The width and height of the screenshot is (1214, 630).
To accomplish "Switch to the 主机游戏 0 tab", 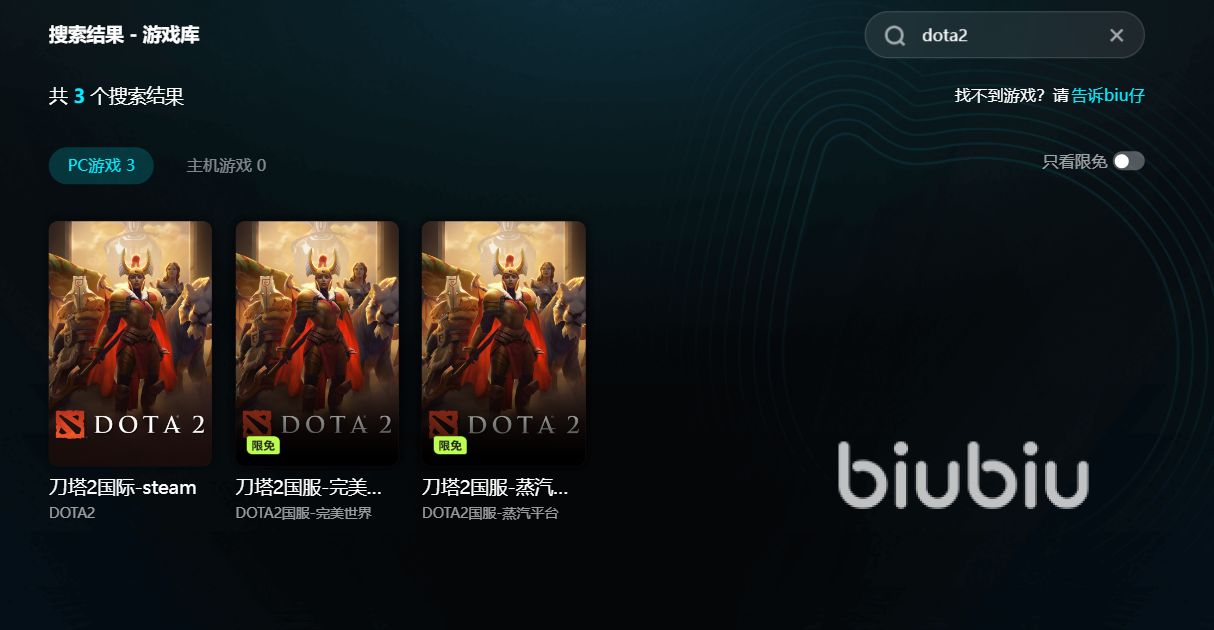I will pos(226,165).
